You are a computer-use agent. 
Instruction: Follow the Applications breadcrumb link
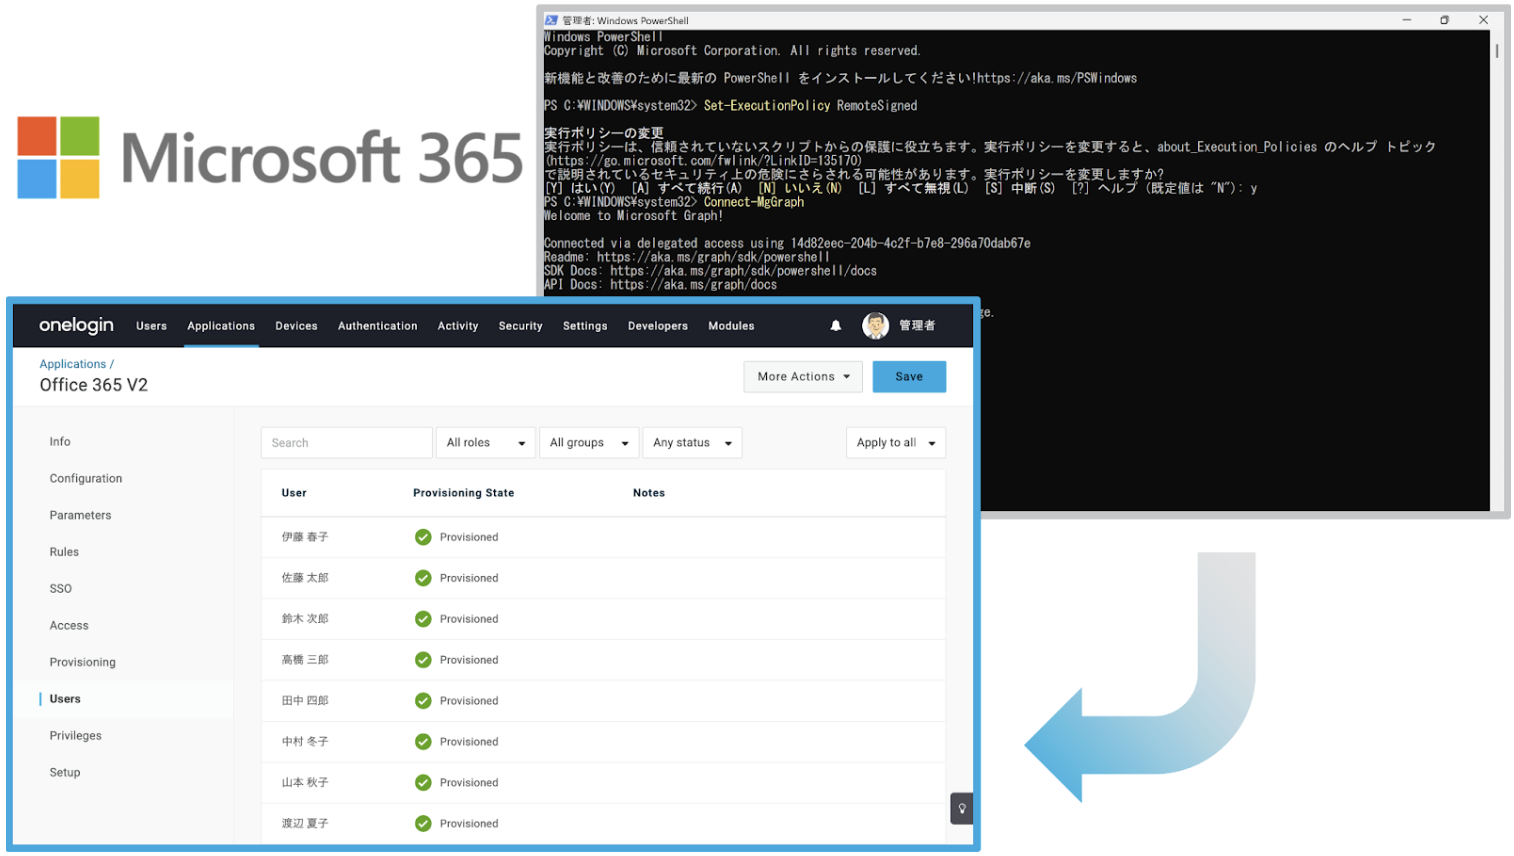73,364
